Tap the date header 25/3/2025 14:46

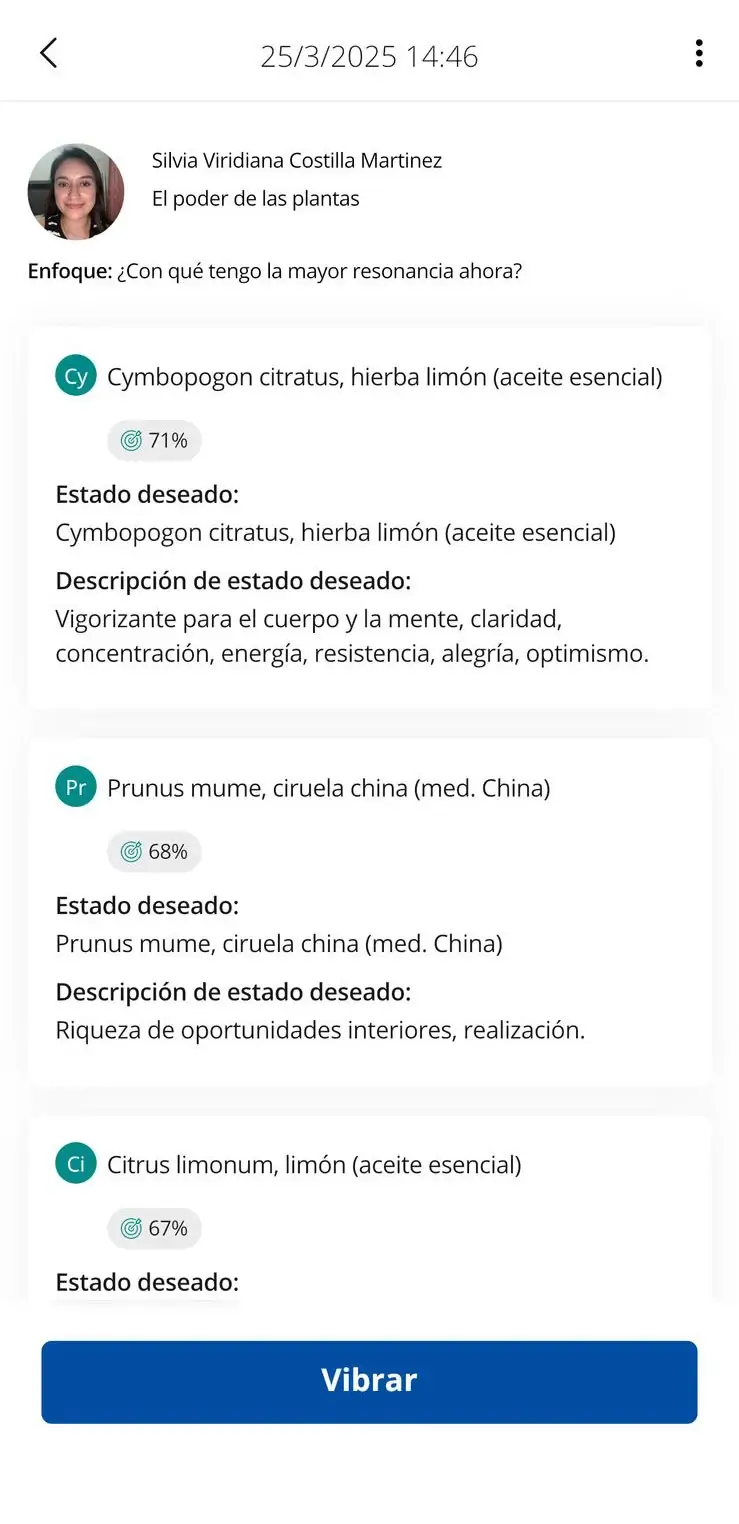click(369, 56)
